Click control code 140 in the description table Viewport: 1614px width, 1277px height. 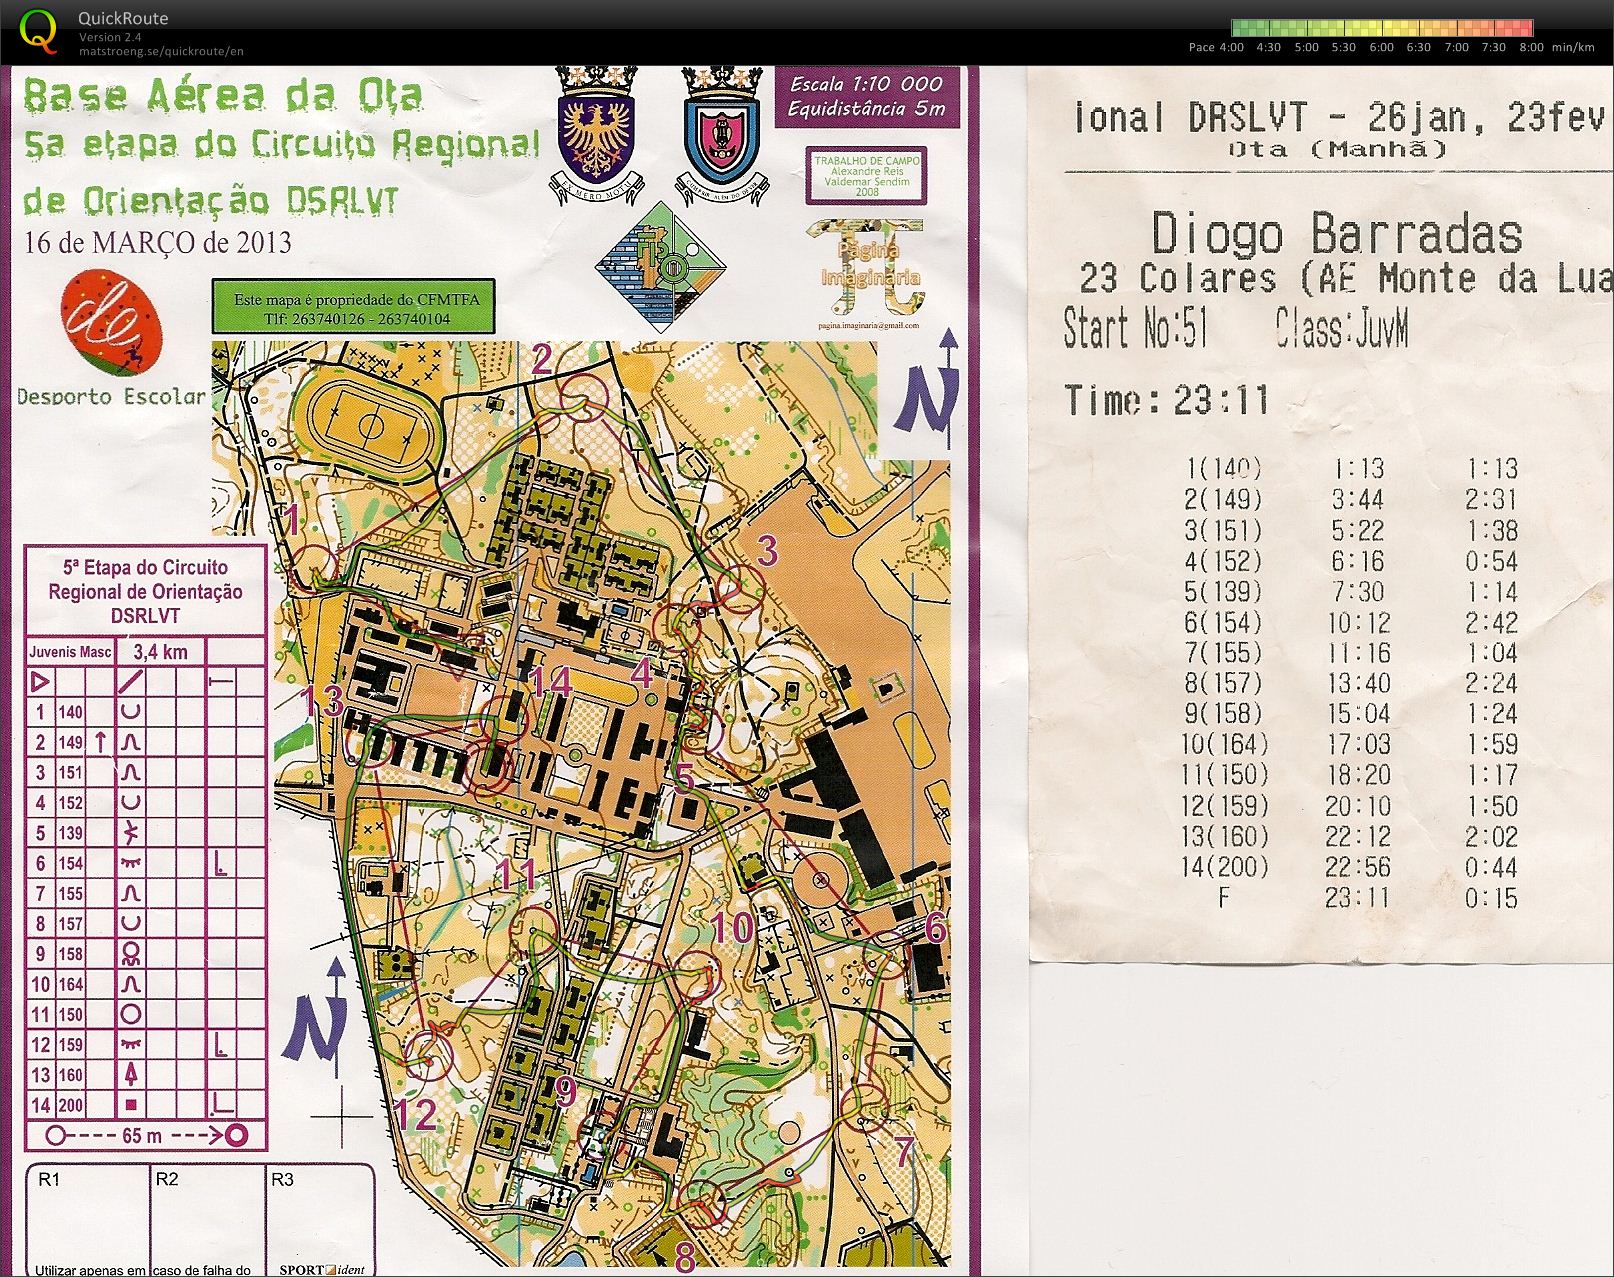(70, 712)
